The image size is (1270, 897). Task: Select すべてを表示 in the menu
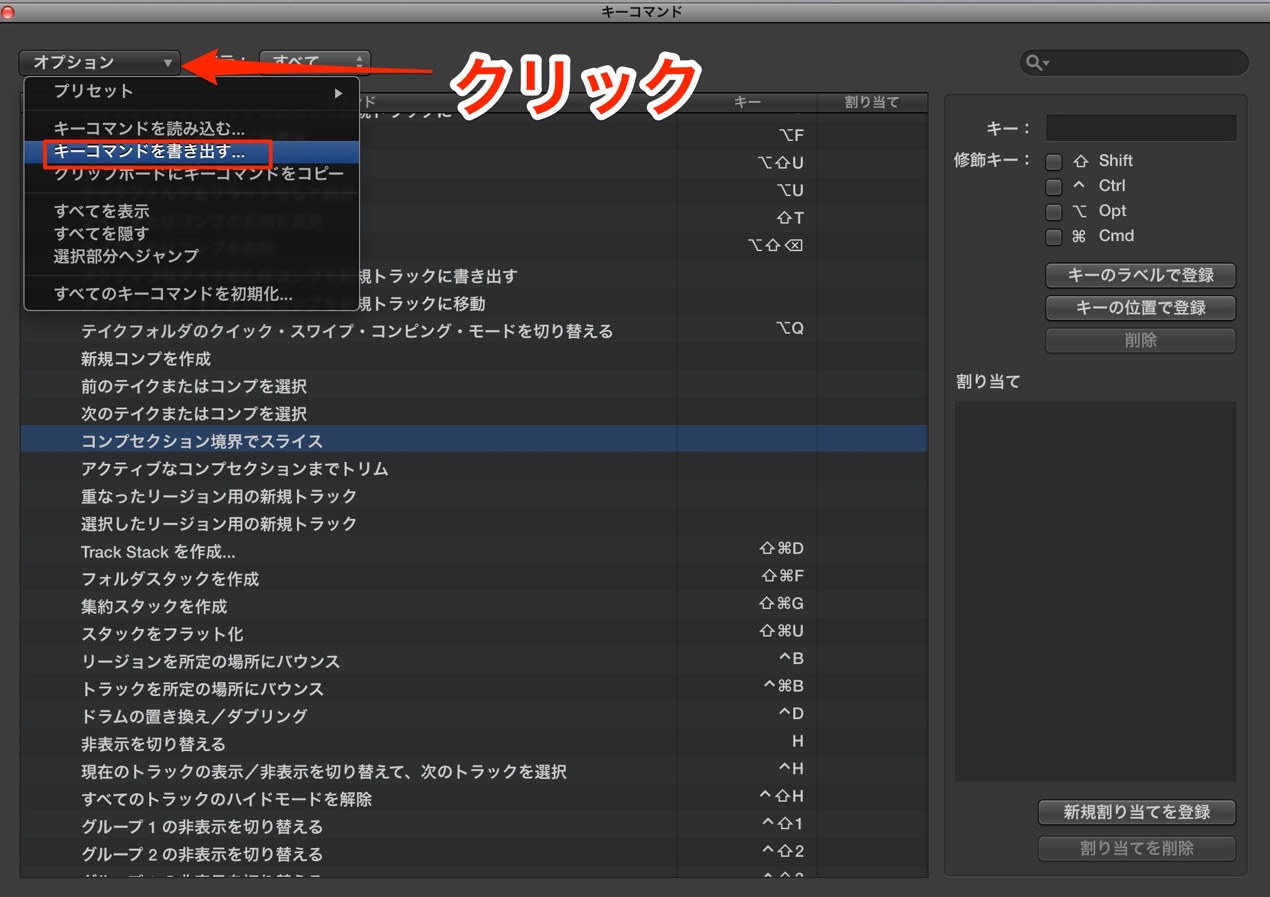[x=191, y=211]
